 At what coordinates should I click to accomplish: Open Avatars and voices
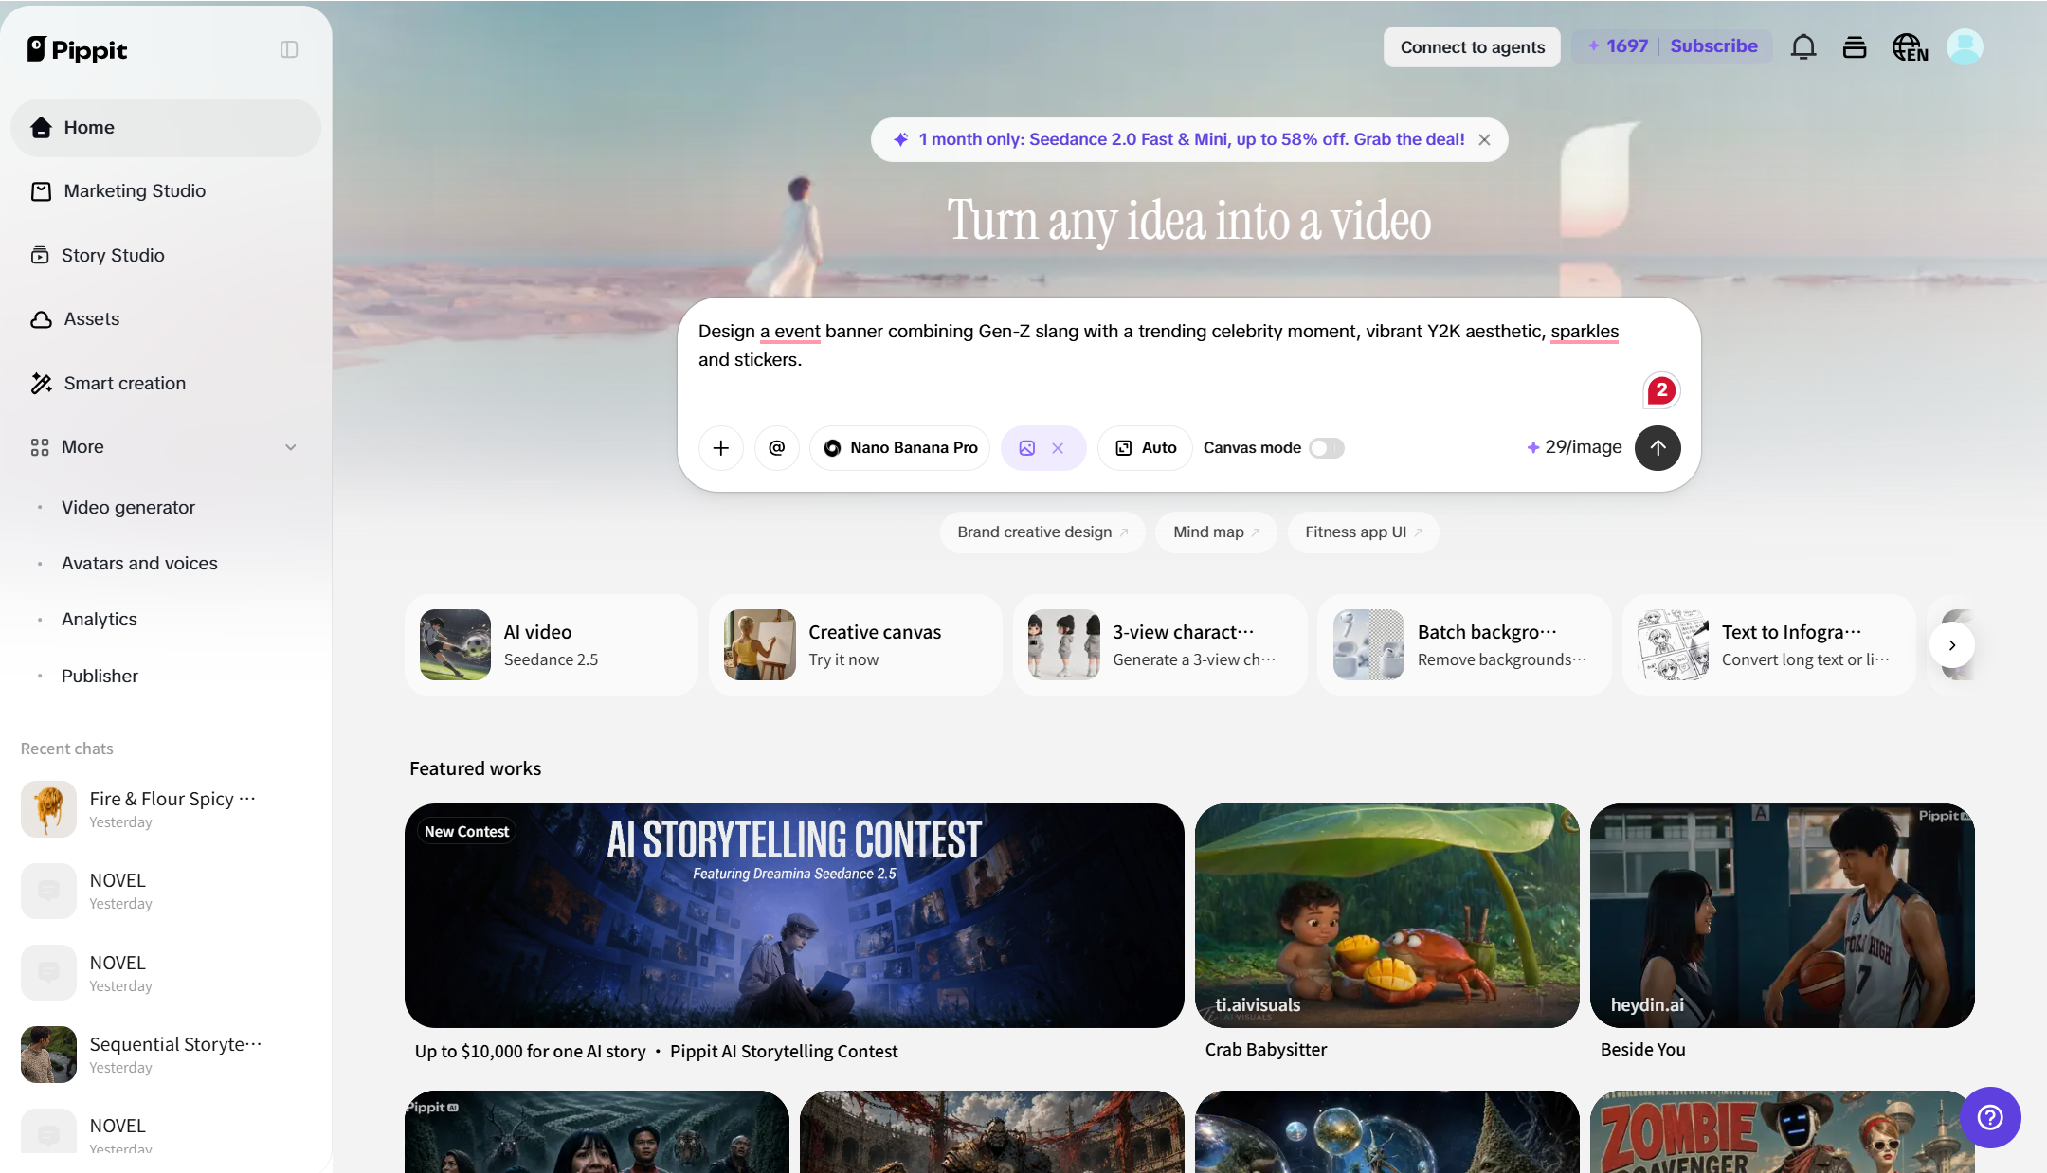[x=139, y=563]
